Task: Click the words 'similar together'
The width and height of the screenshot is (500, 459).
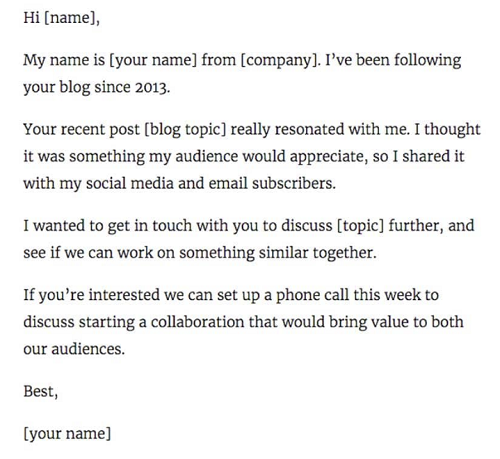Action: coord(318,253)
